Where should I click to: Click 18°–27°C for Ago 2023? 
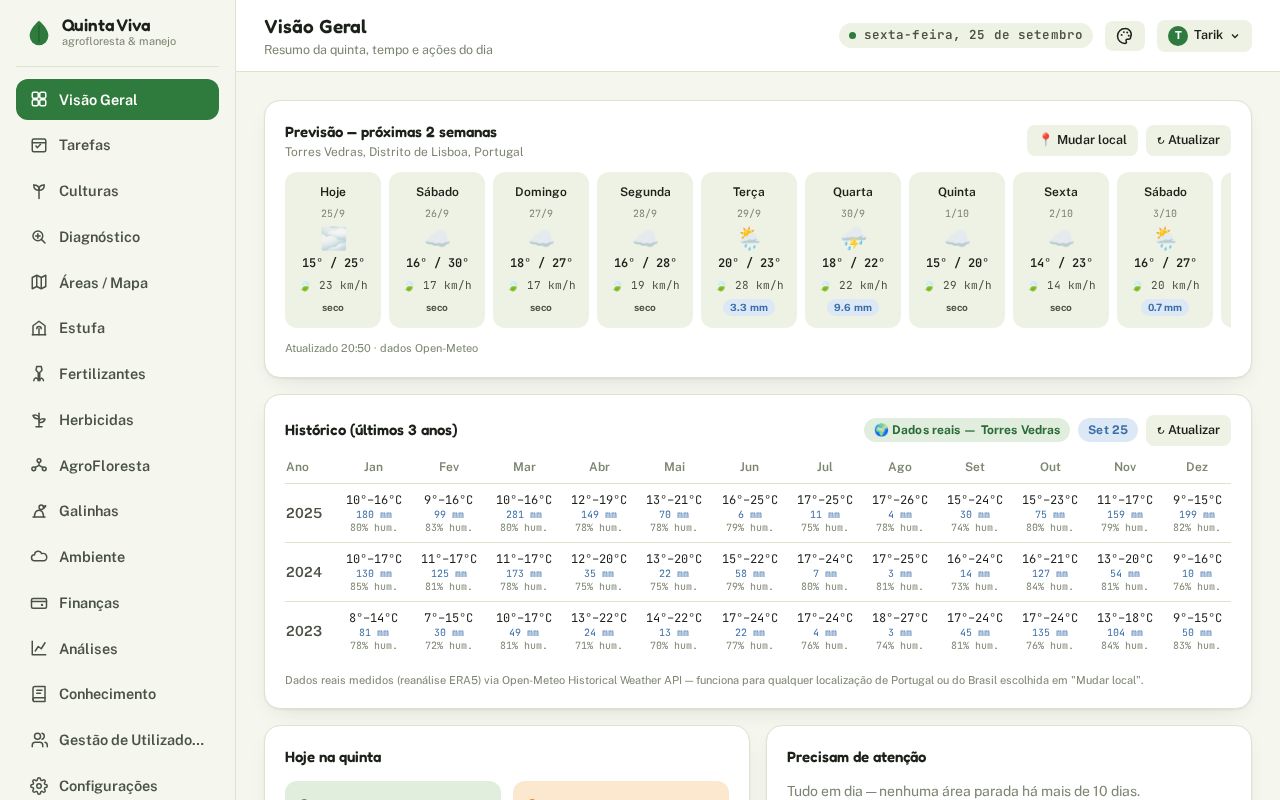pyautogui.click(x=900, y=618)
